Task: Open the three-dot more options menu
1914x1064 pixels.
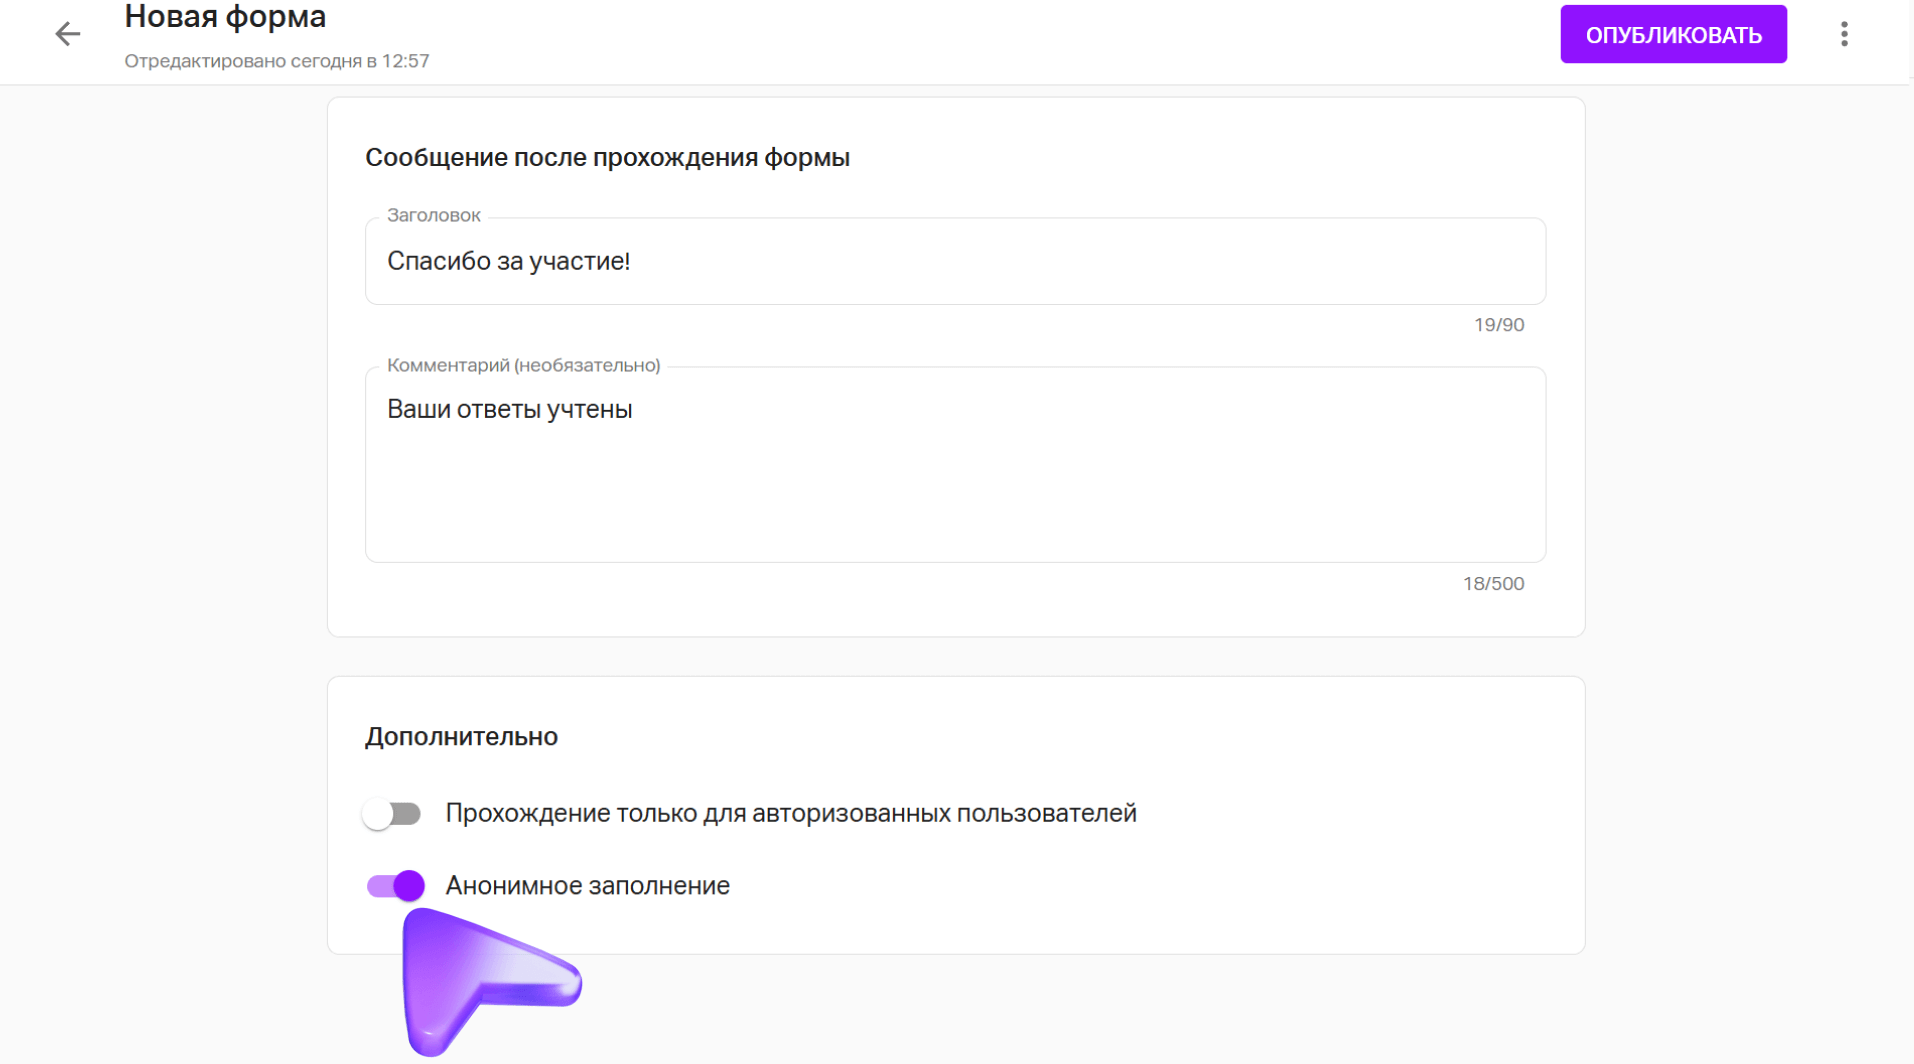Action: point(1844,34)
